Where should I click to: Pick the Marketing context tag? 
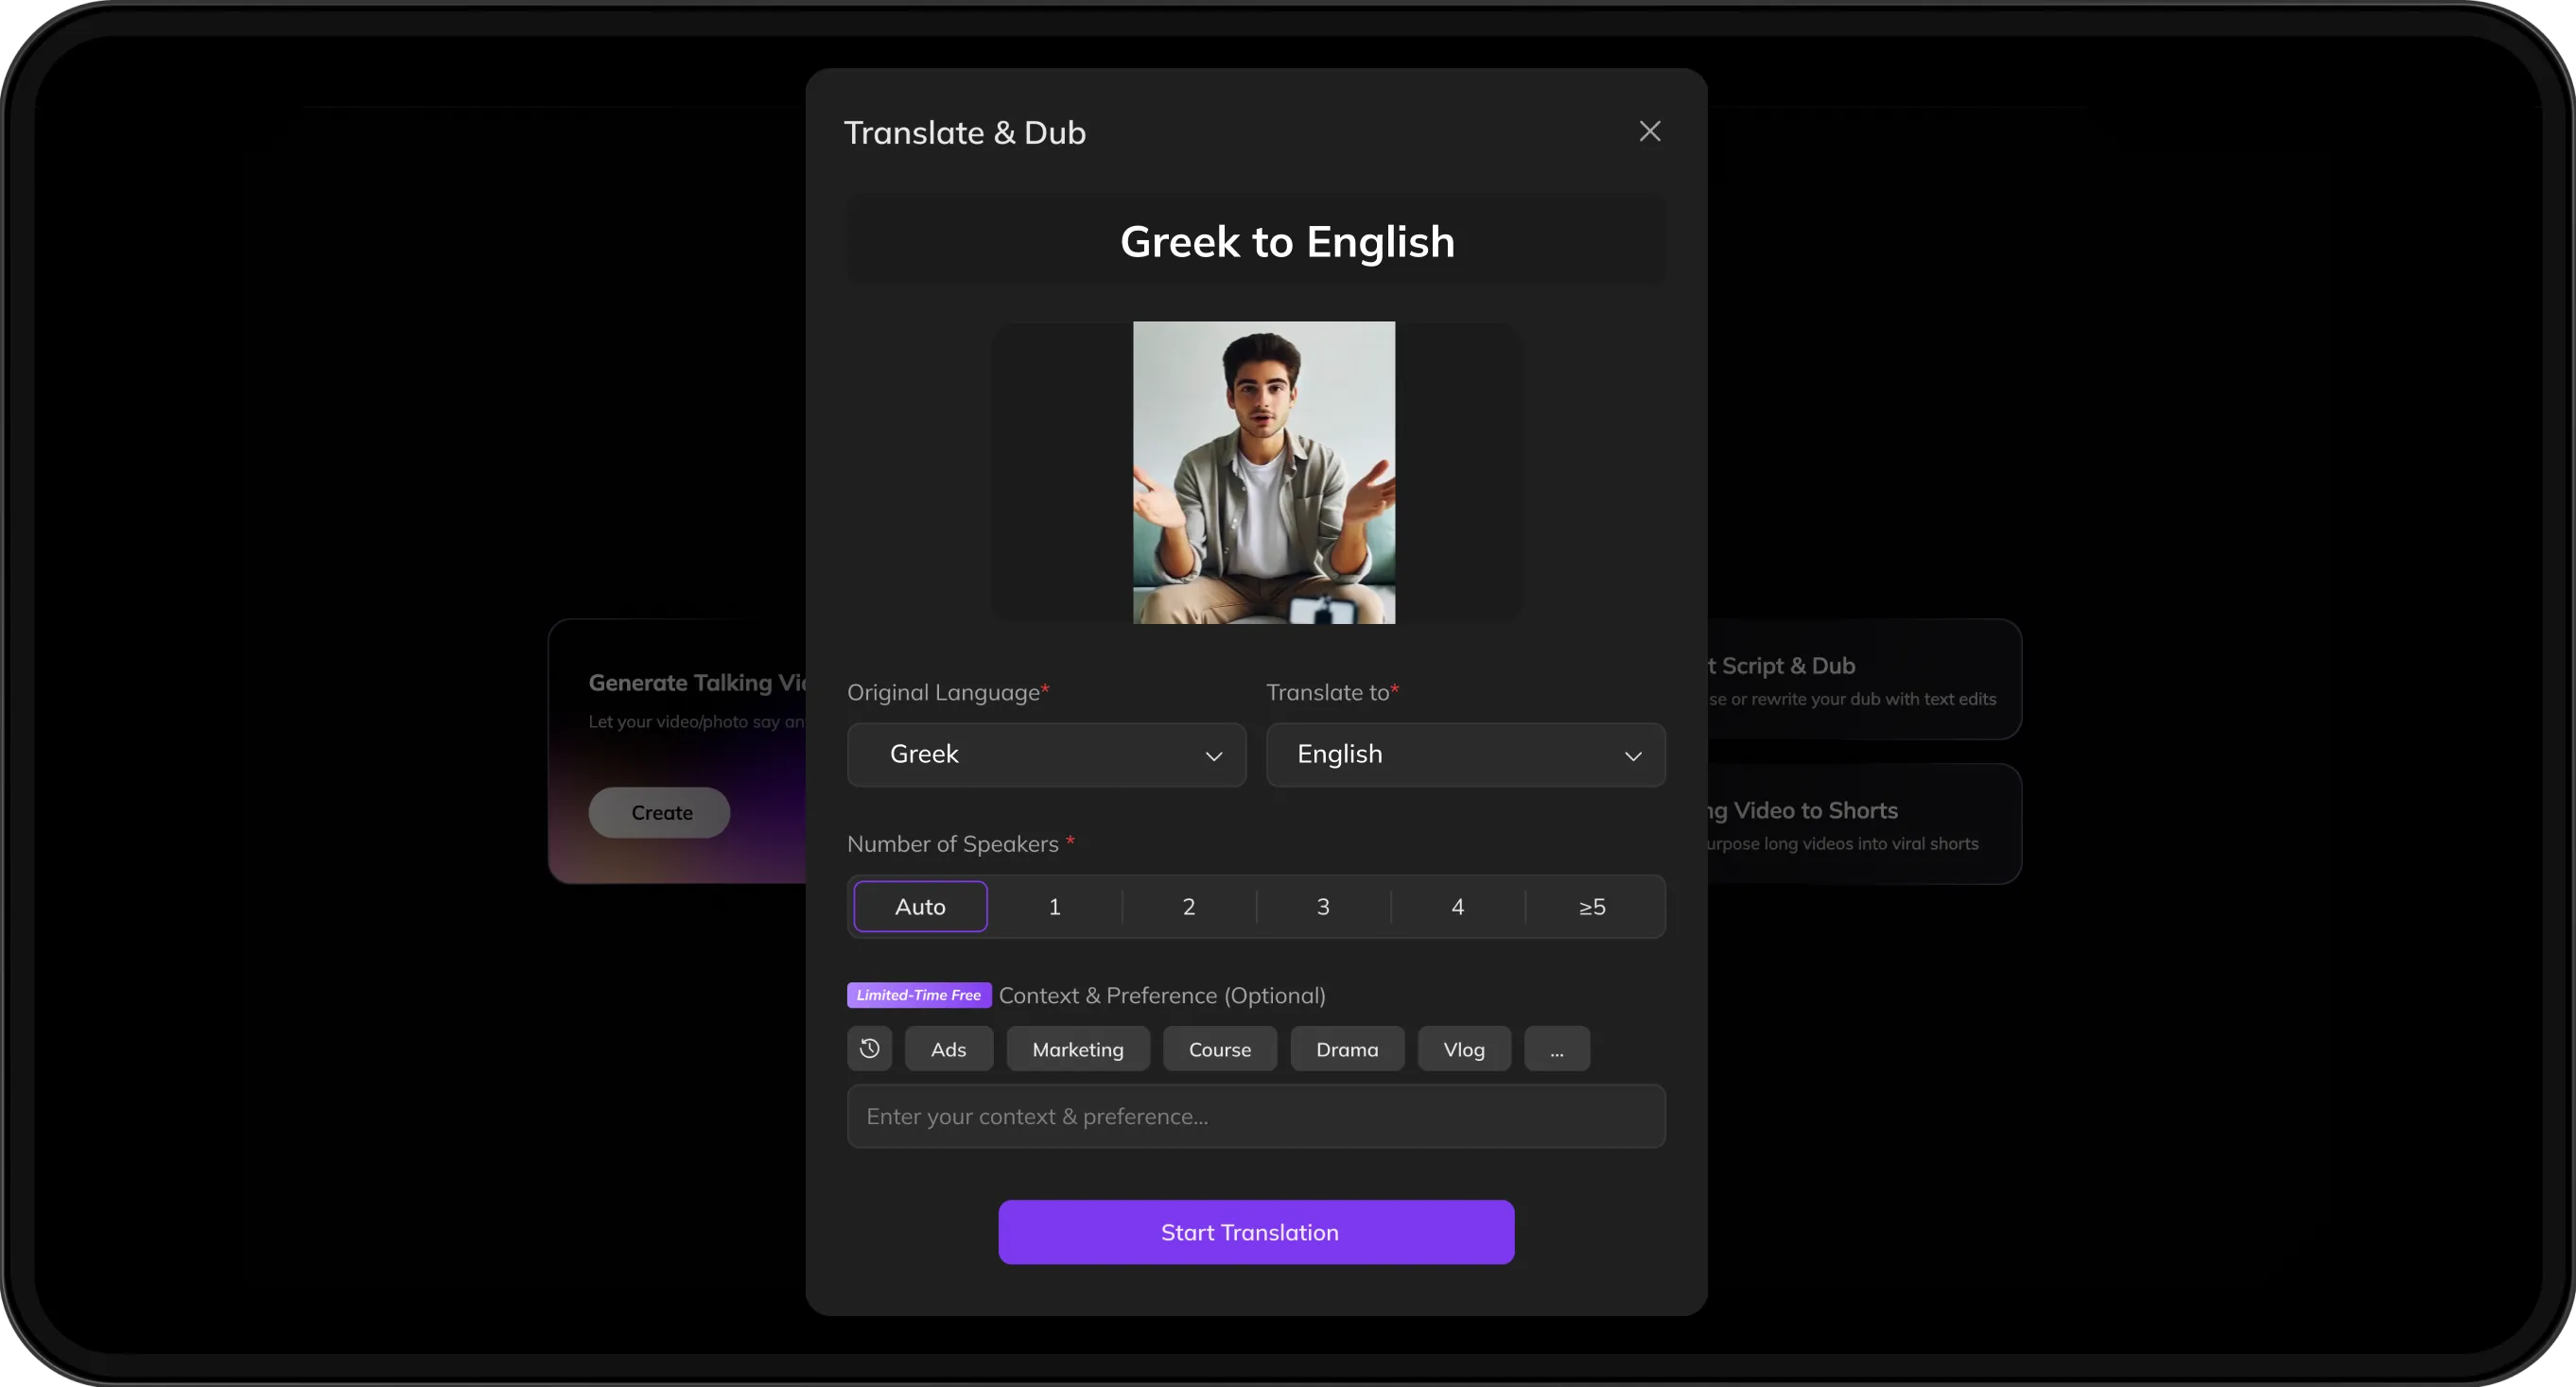point(1078,1049)
